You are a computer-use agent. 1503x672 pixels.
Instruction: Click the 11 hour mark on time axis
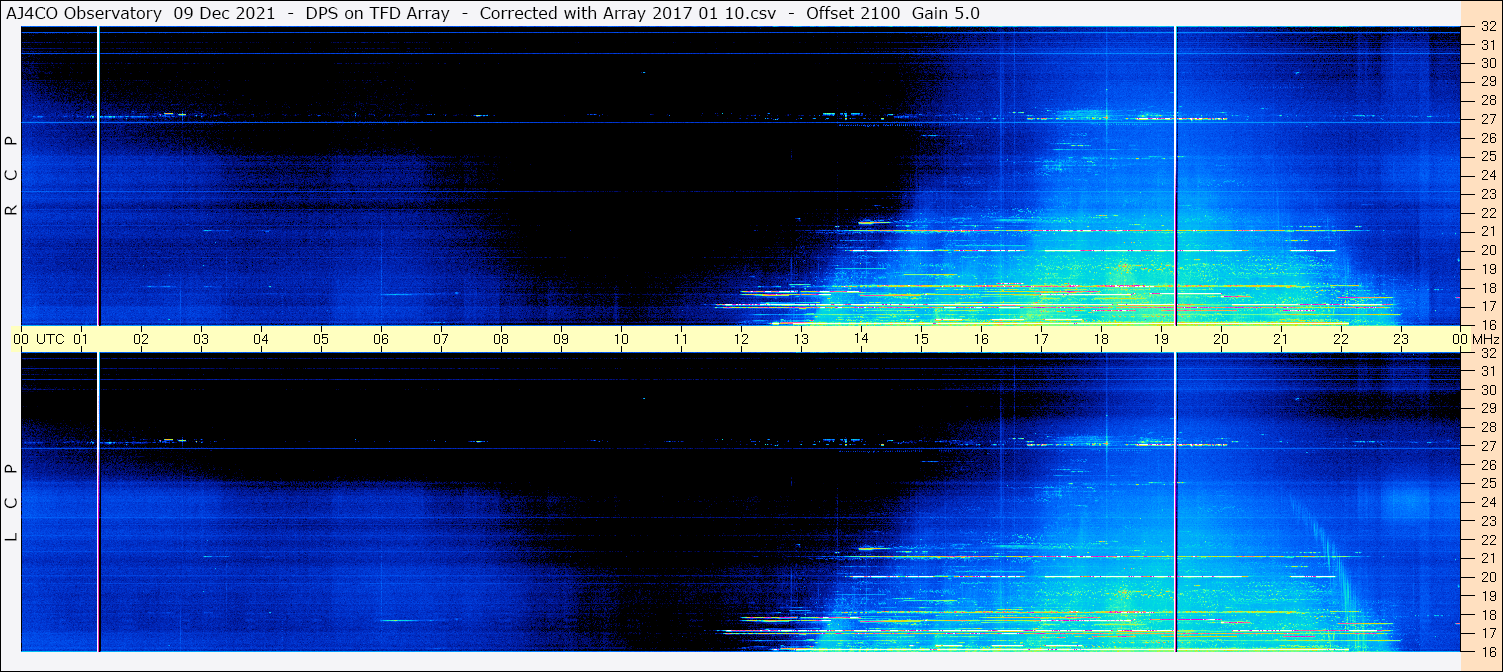pyautogui.click(x=681, y=339)
